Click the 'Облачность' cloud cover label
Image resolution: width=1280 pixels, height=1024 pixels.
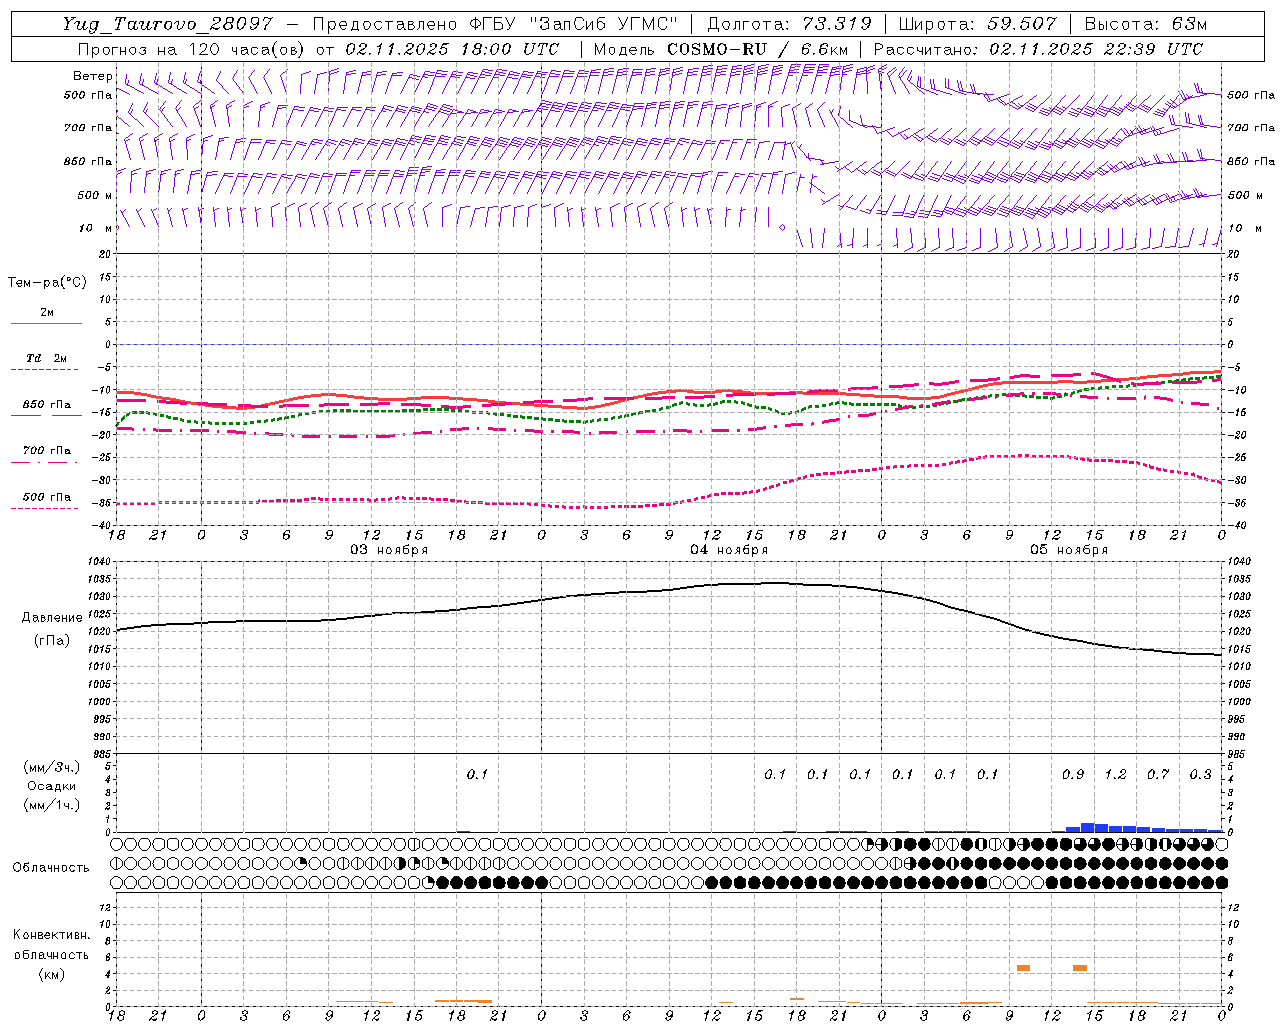51,868
